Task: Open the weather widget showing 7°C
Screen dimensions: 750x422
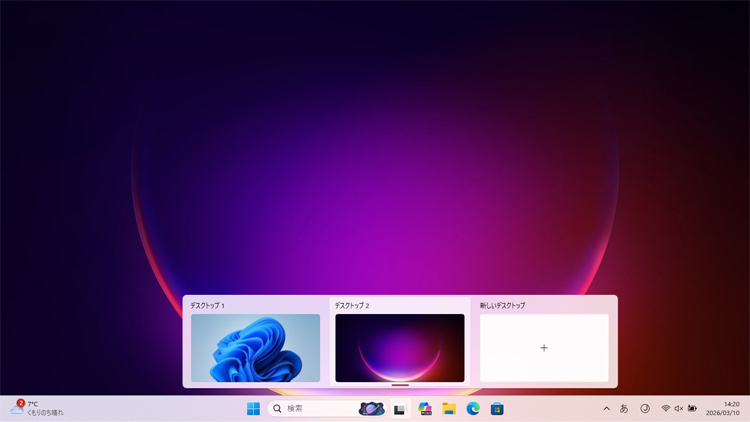Action: click(x=36, y=408)
